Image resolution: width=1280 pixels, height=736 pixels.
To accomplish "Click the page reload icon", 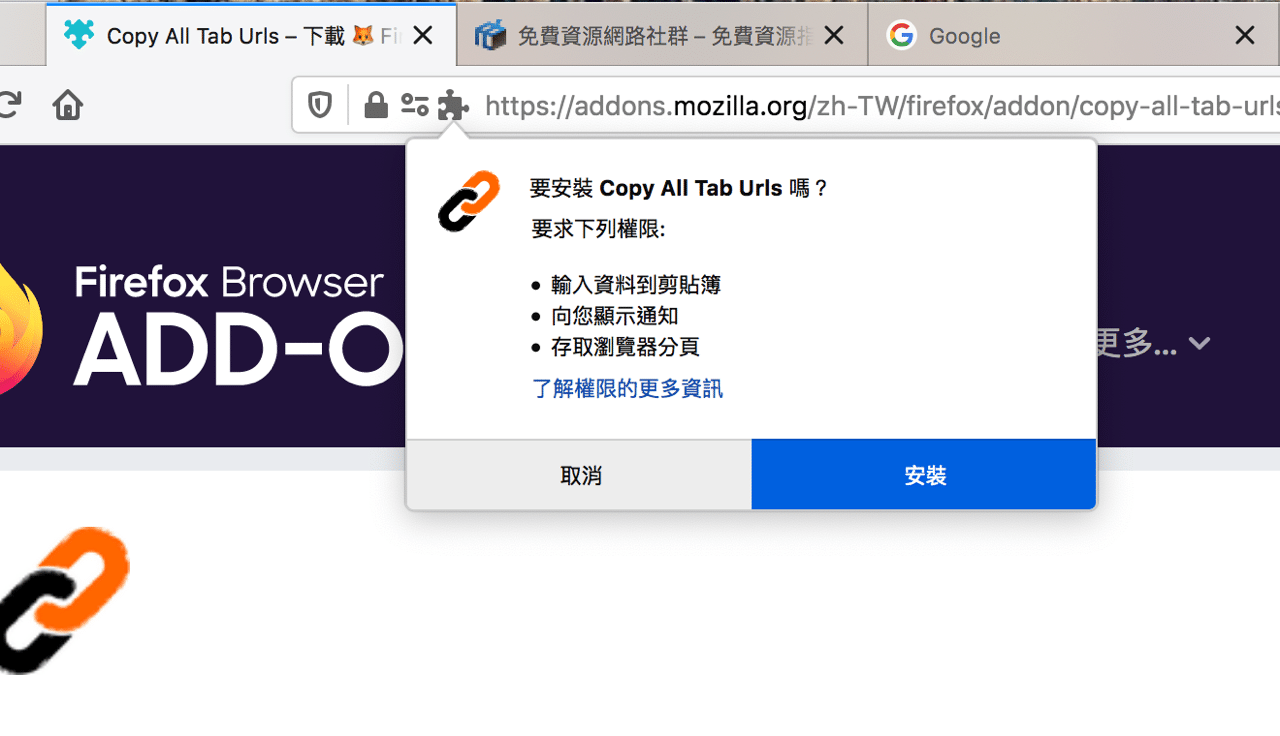I will (8, 104).
